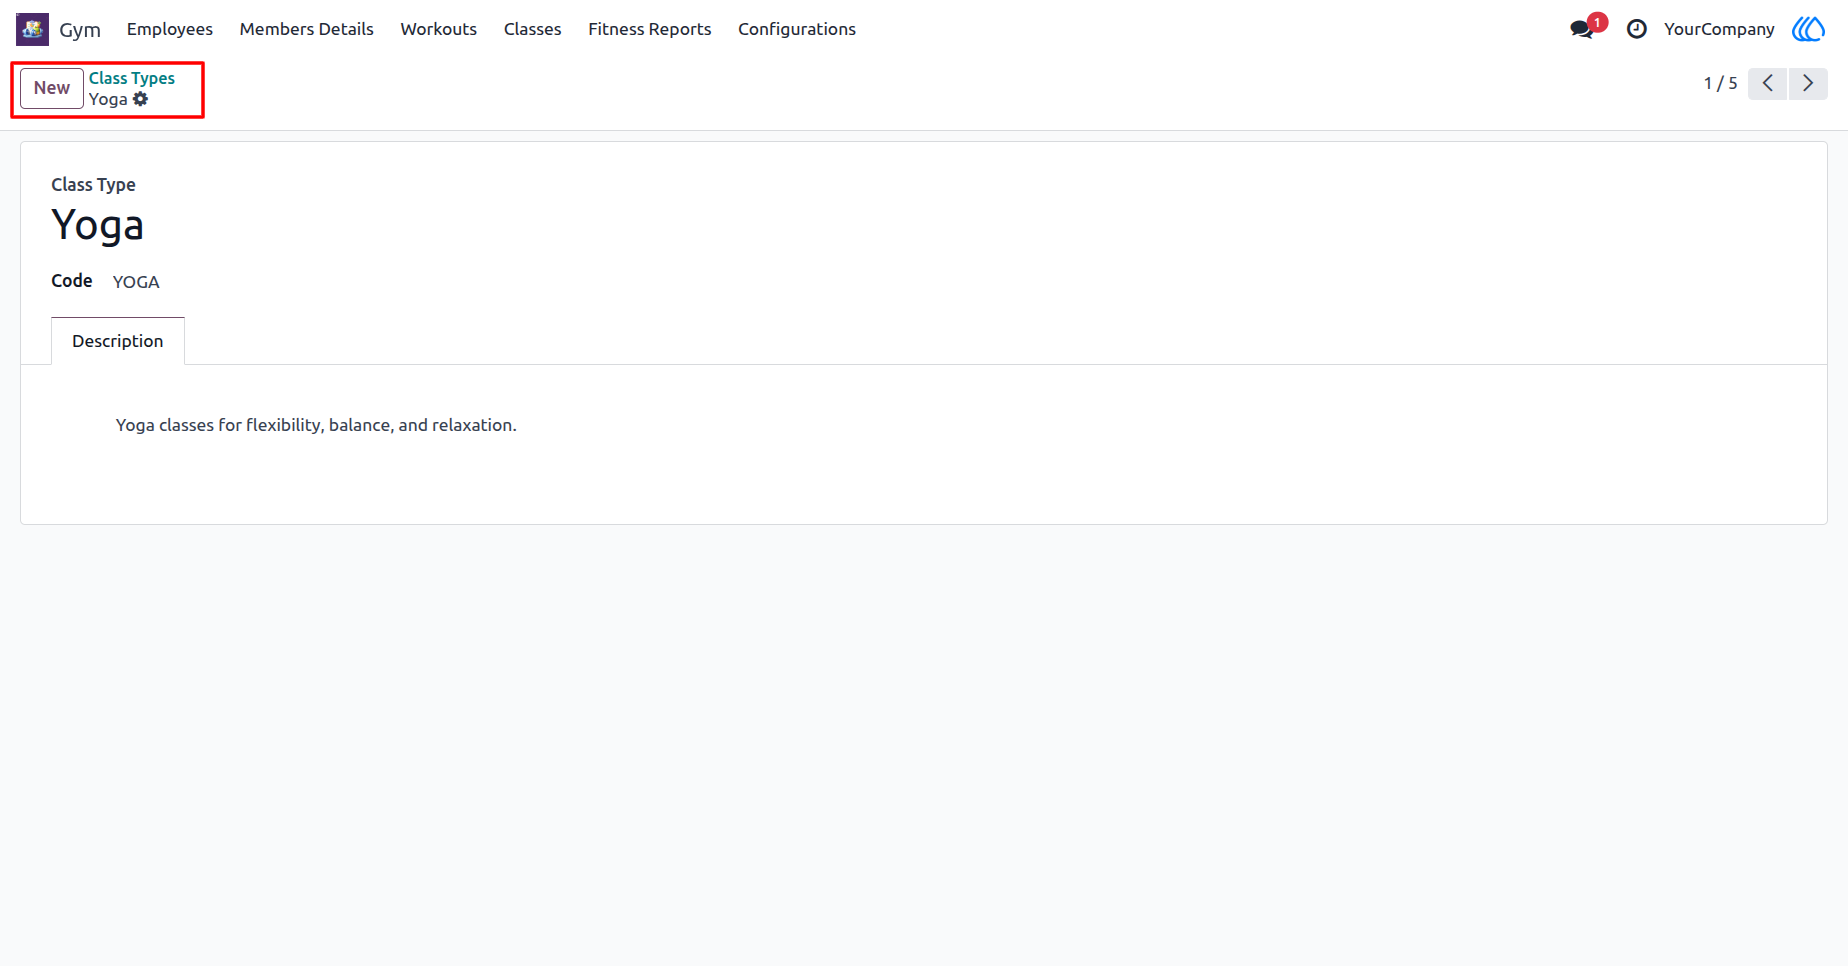
Task: Open the Workouts menu
Action: [439, 29]
